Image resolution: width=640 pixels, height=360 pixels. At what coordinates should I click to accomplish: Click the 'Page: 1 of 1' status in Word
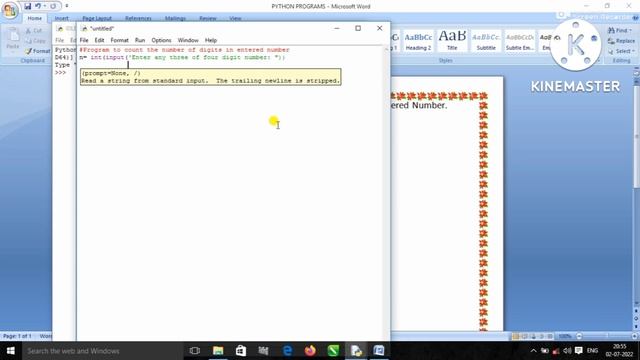[17, 336]
